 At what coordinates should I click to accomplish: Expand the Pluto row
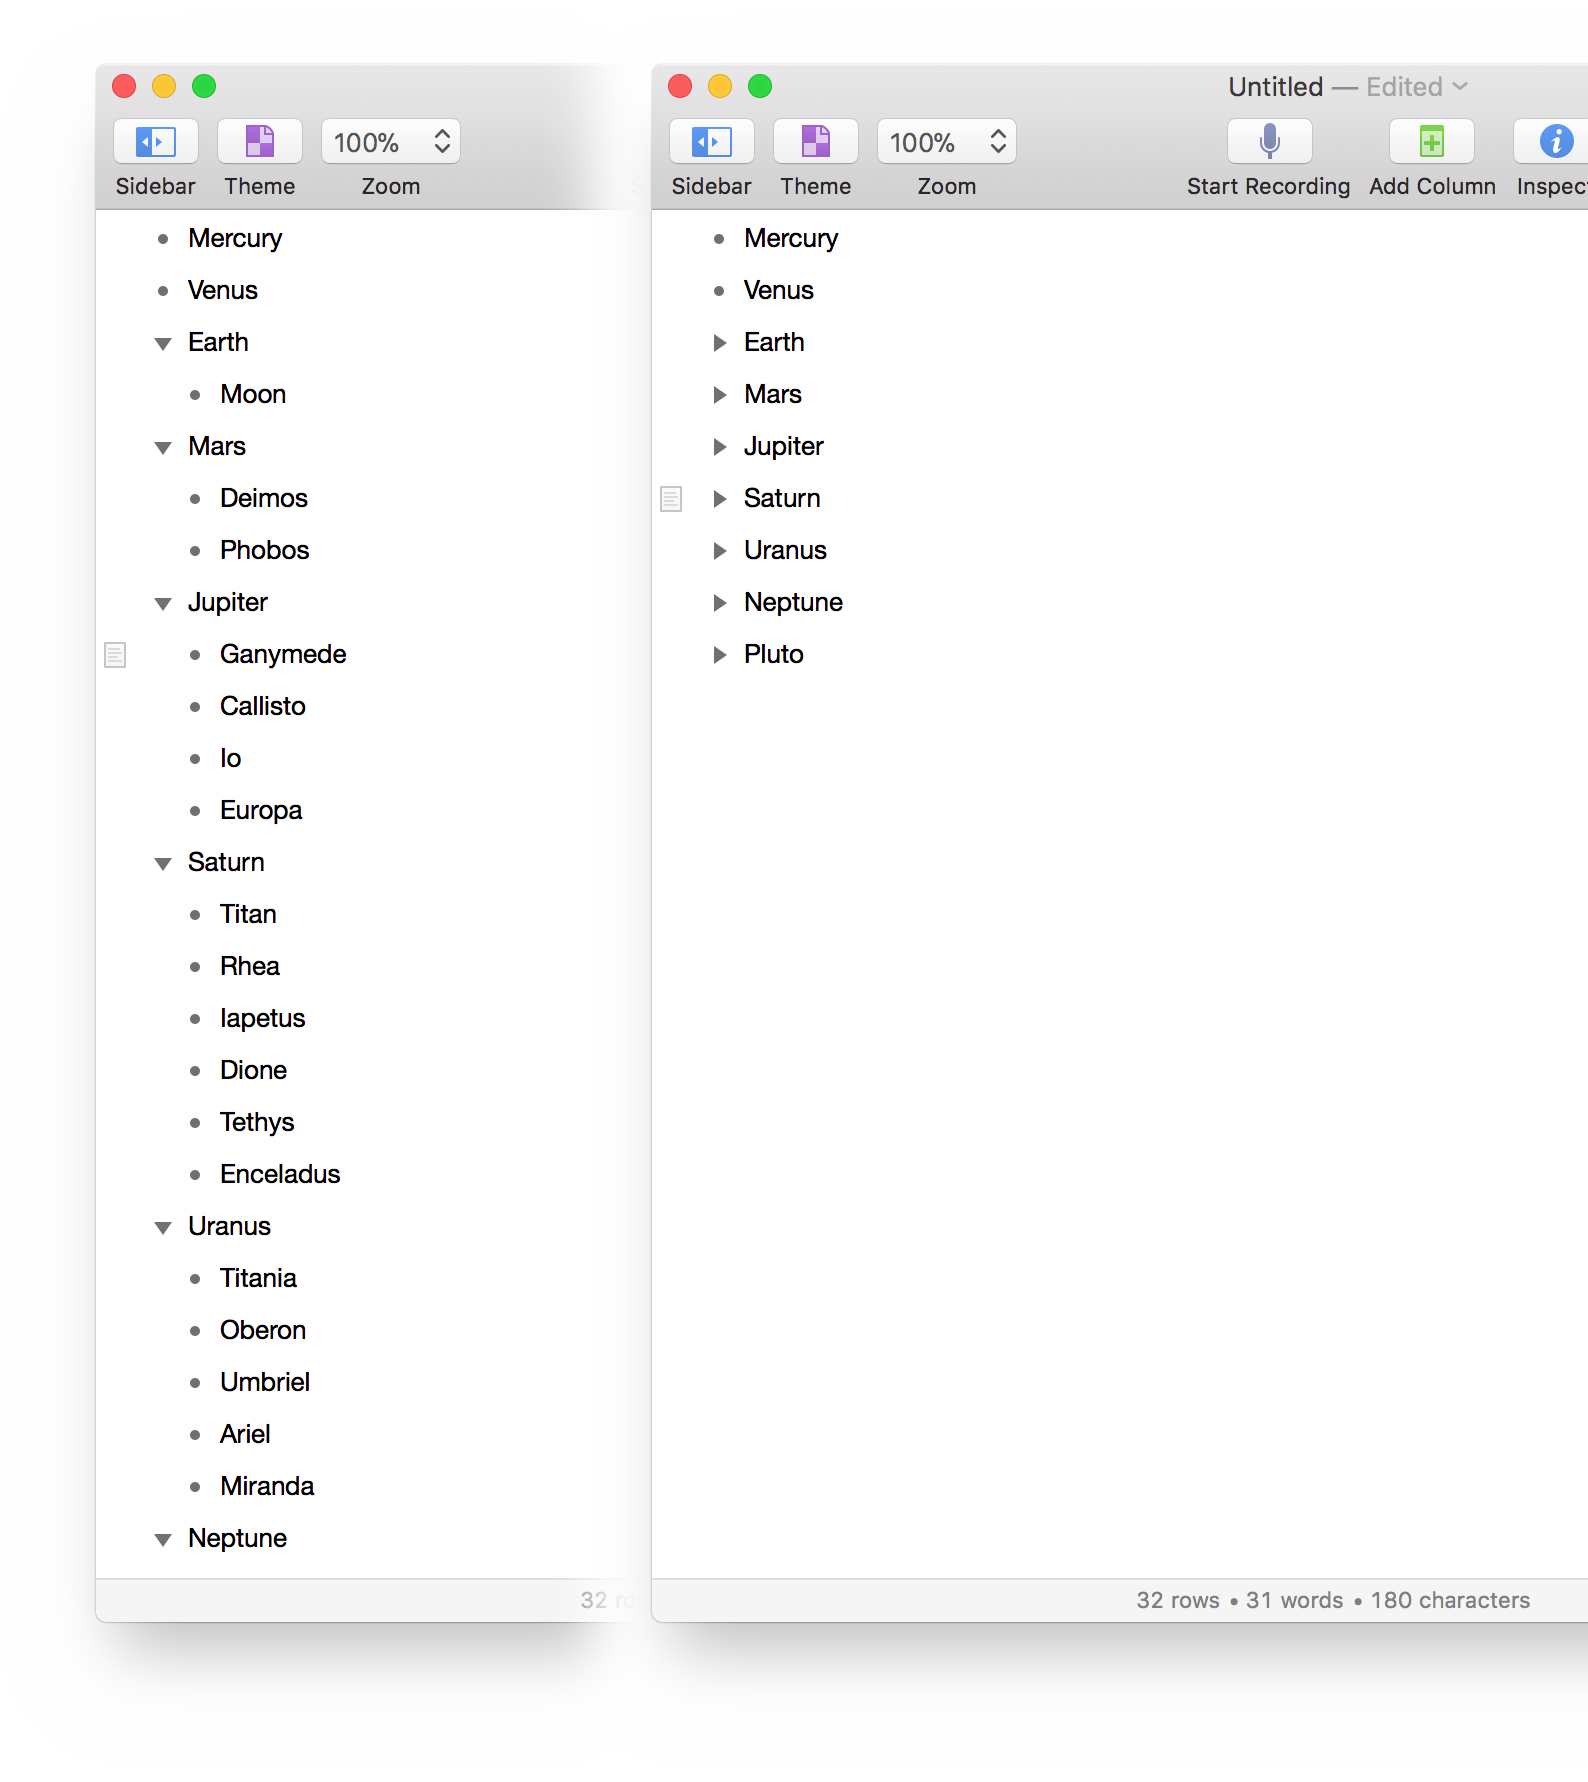719,655
